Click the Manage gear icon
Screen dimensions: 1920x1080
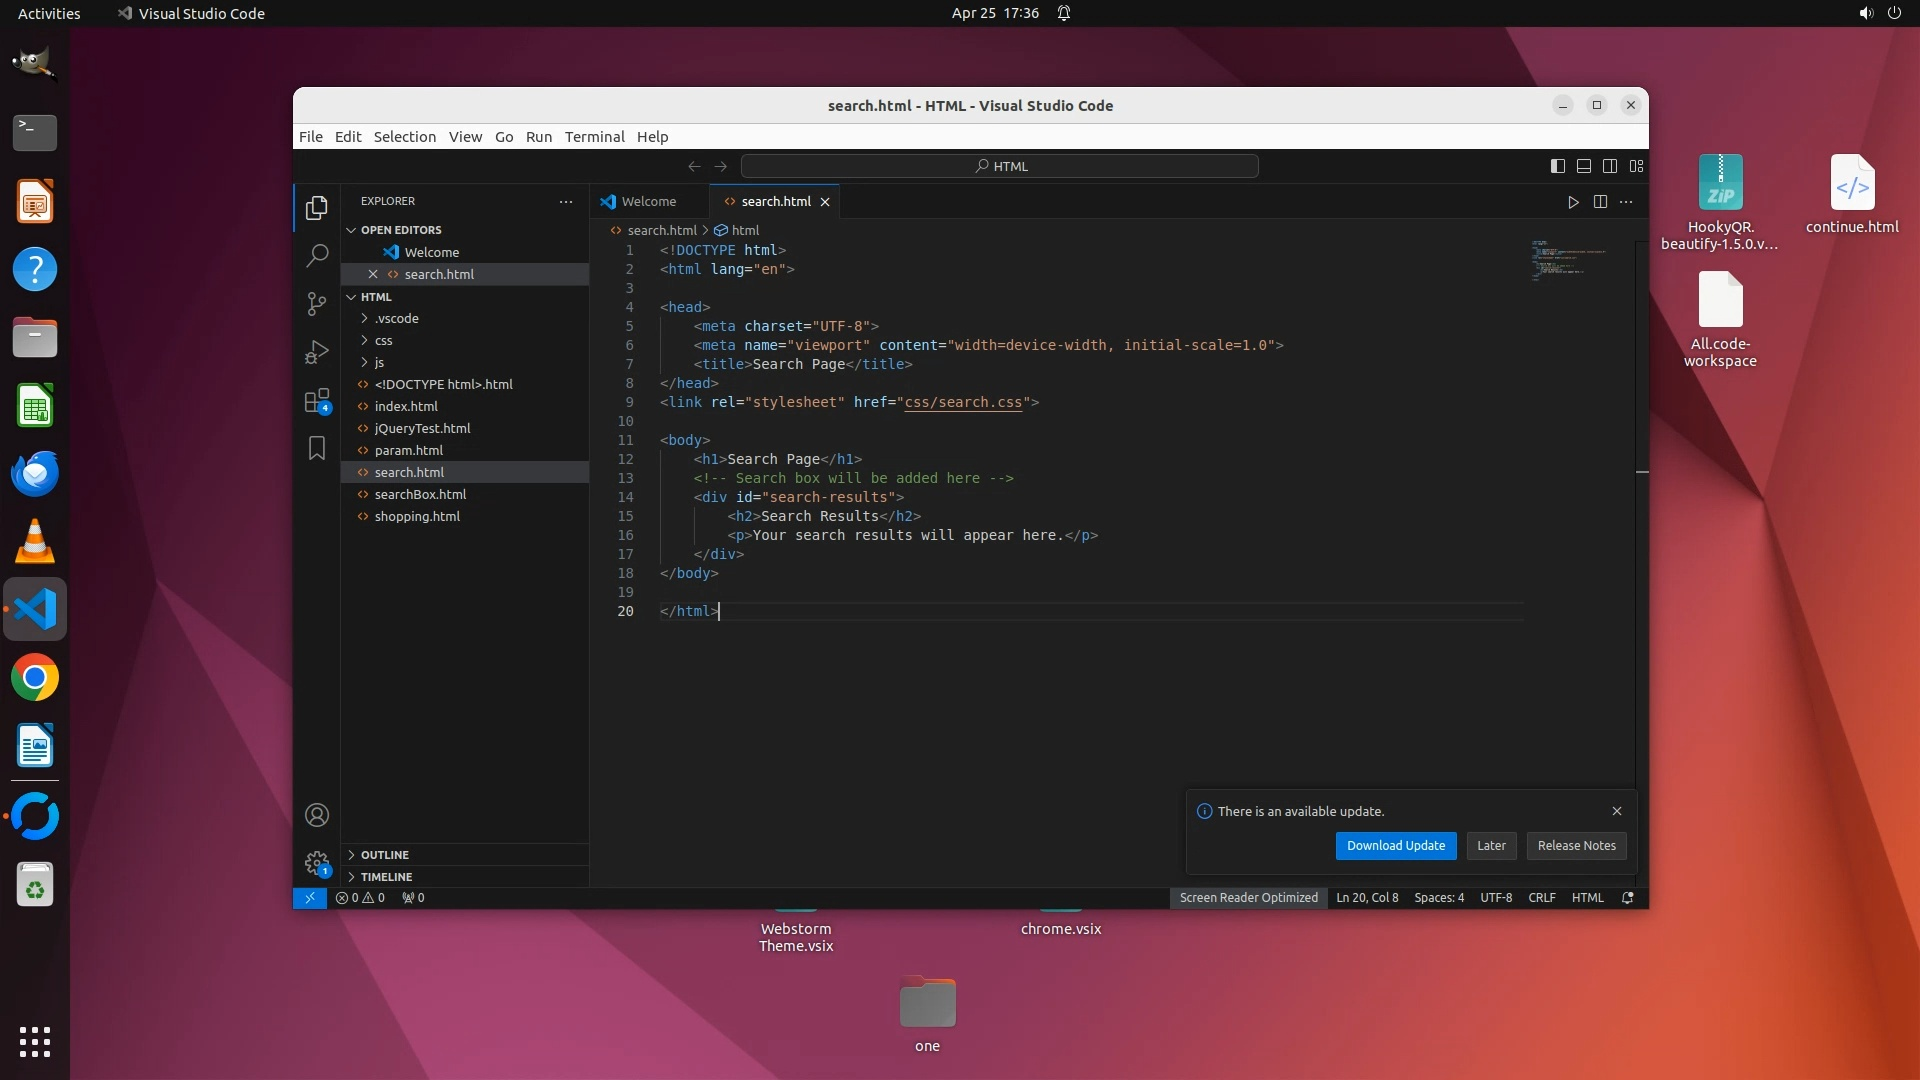317,862
